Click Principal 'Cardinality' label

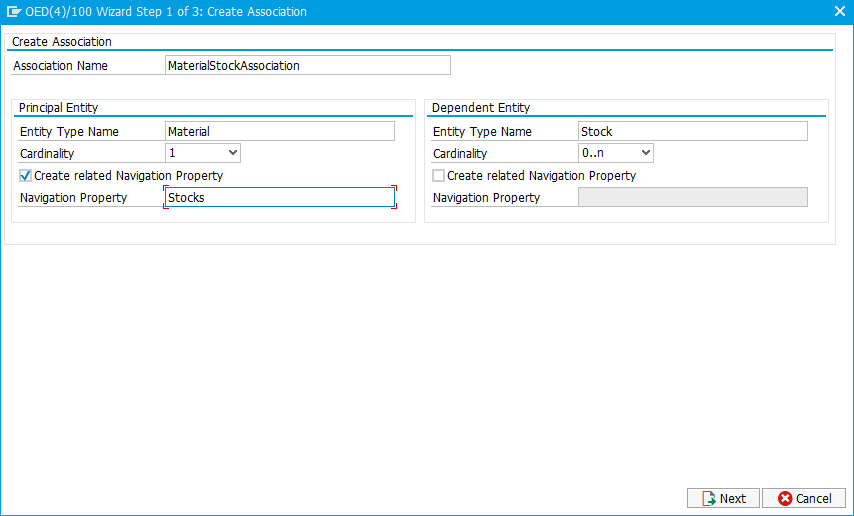(47, 153)
